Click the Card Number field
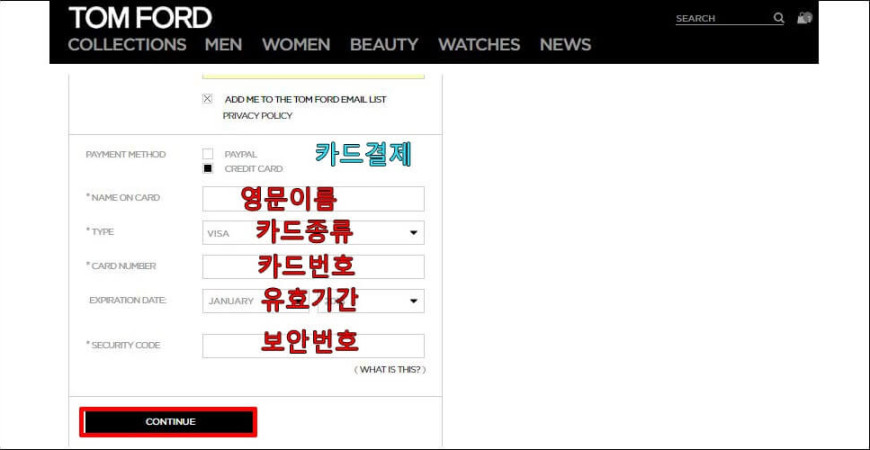 (313, 267)
